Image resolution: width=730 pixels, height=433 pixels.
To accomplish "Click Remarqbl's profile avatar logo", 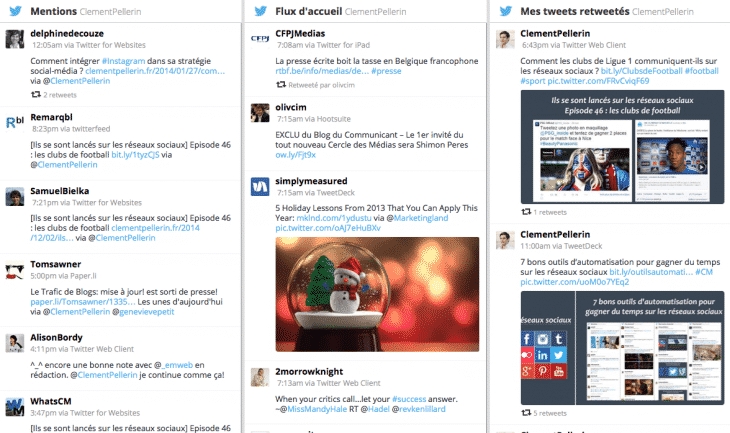I will [x=14, y=122].
